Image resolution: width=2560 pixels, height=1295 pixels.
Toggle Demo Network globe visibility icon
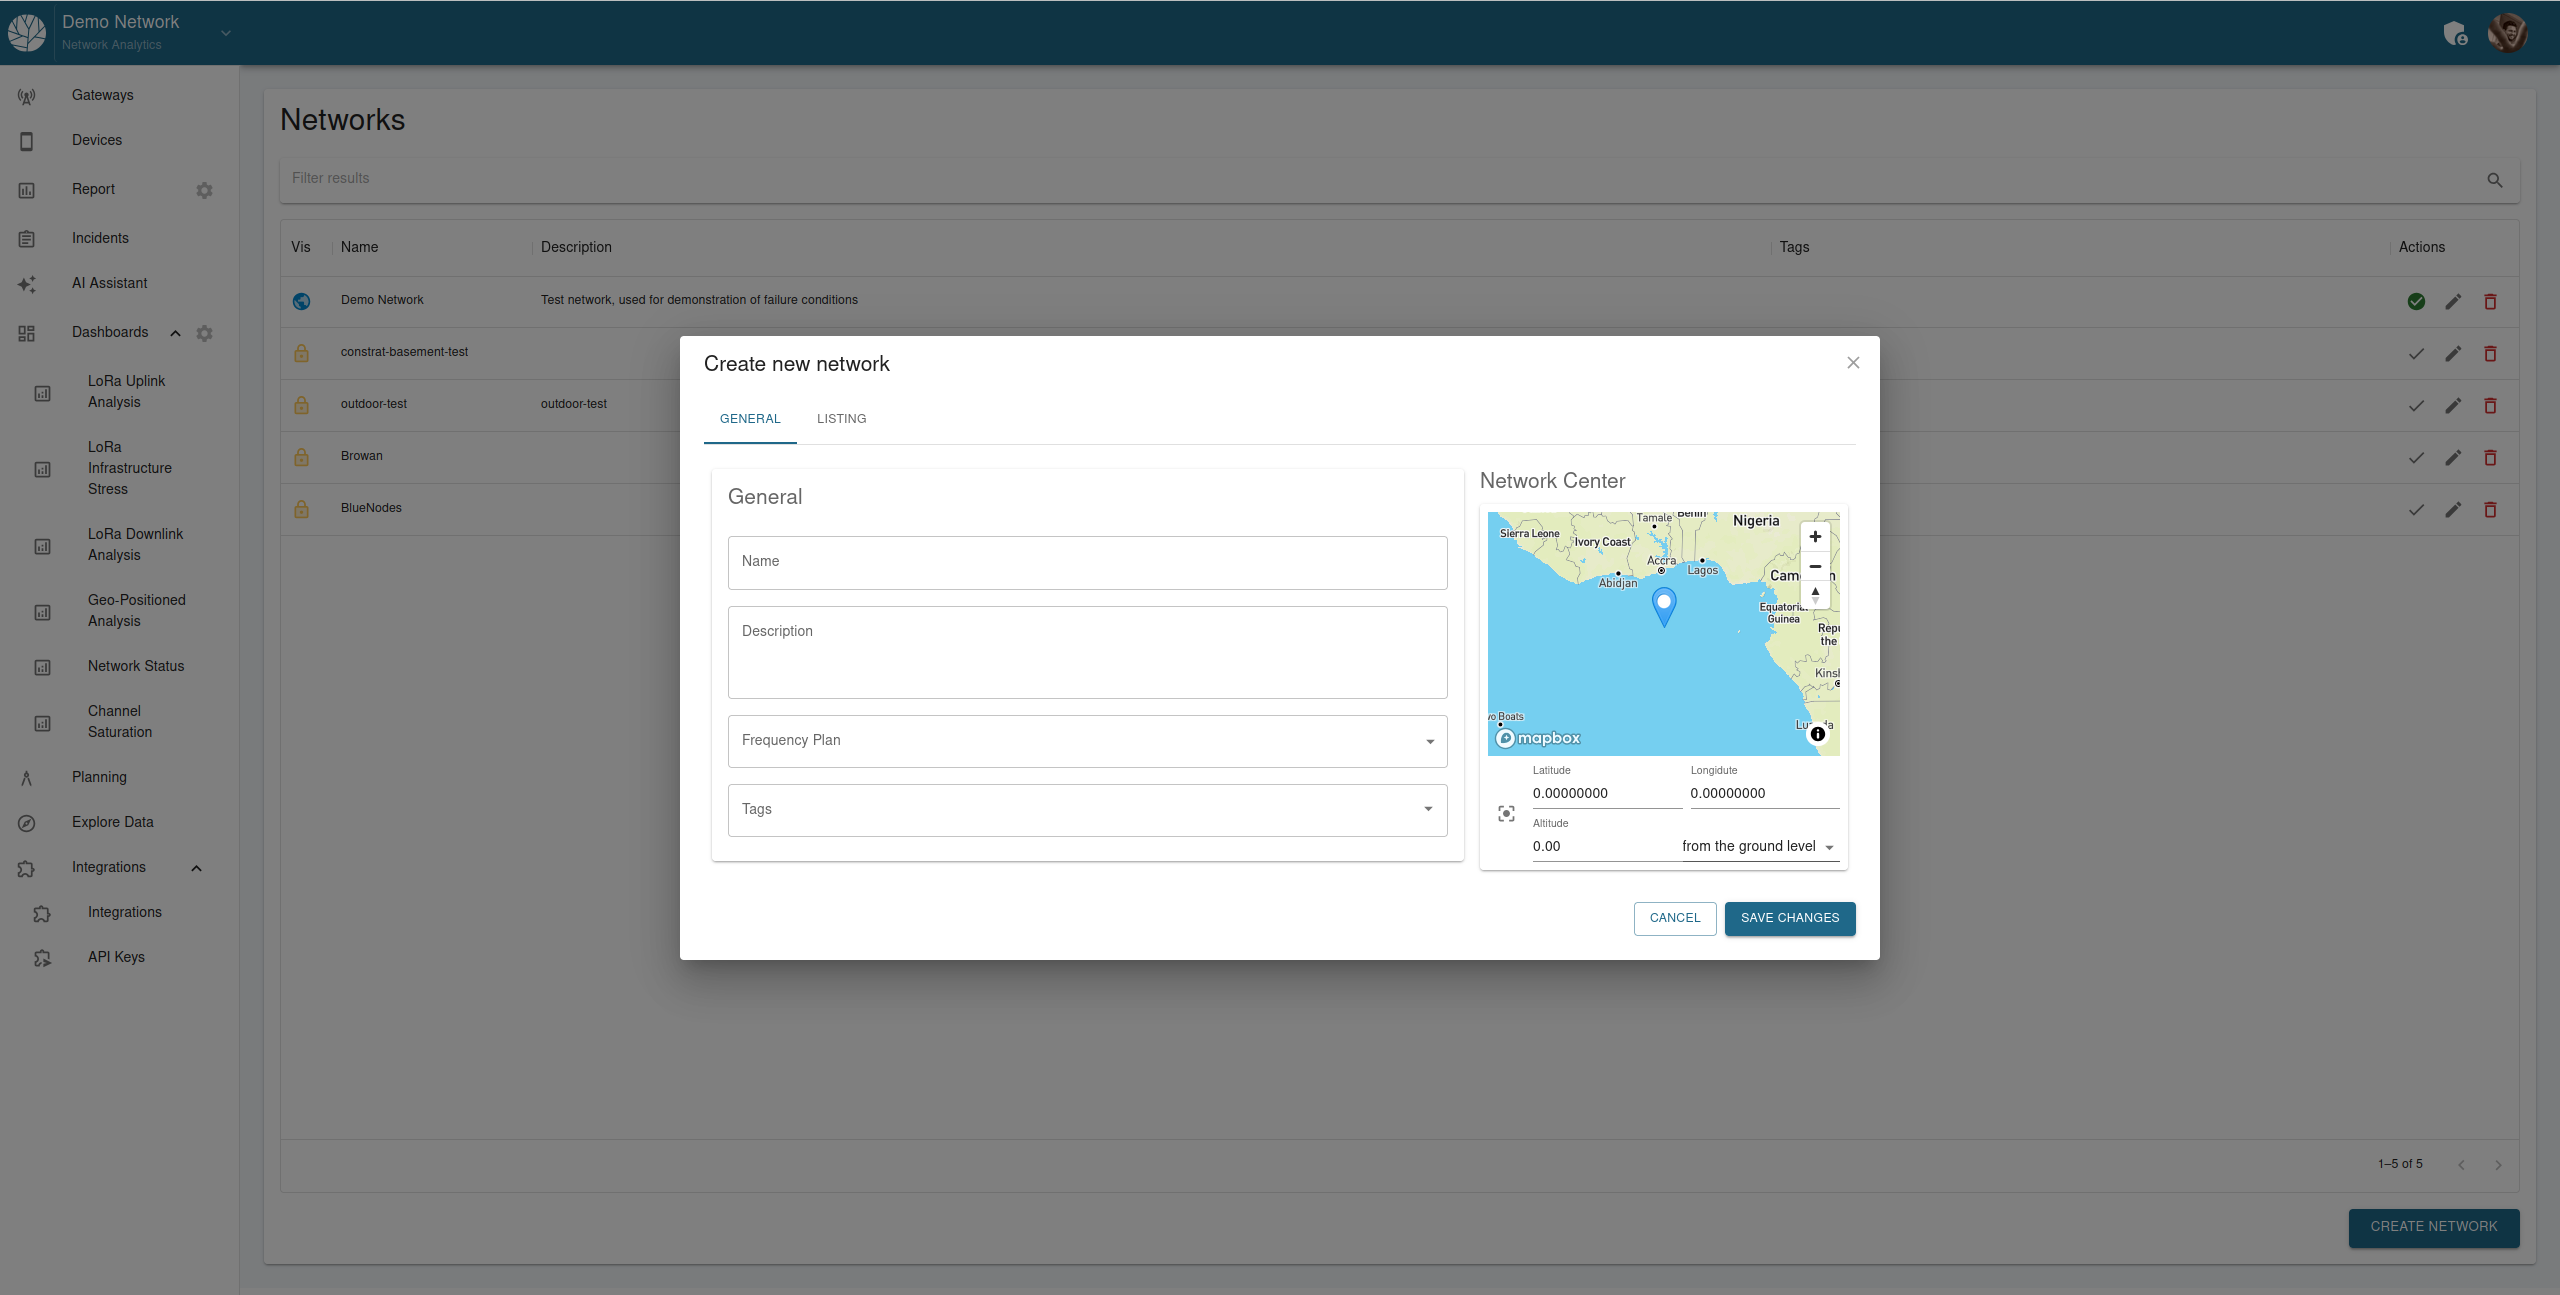pyautogui.click(x=301, y=301)
